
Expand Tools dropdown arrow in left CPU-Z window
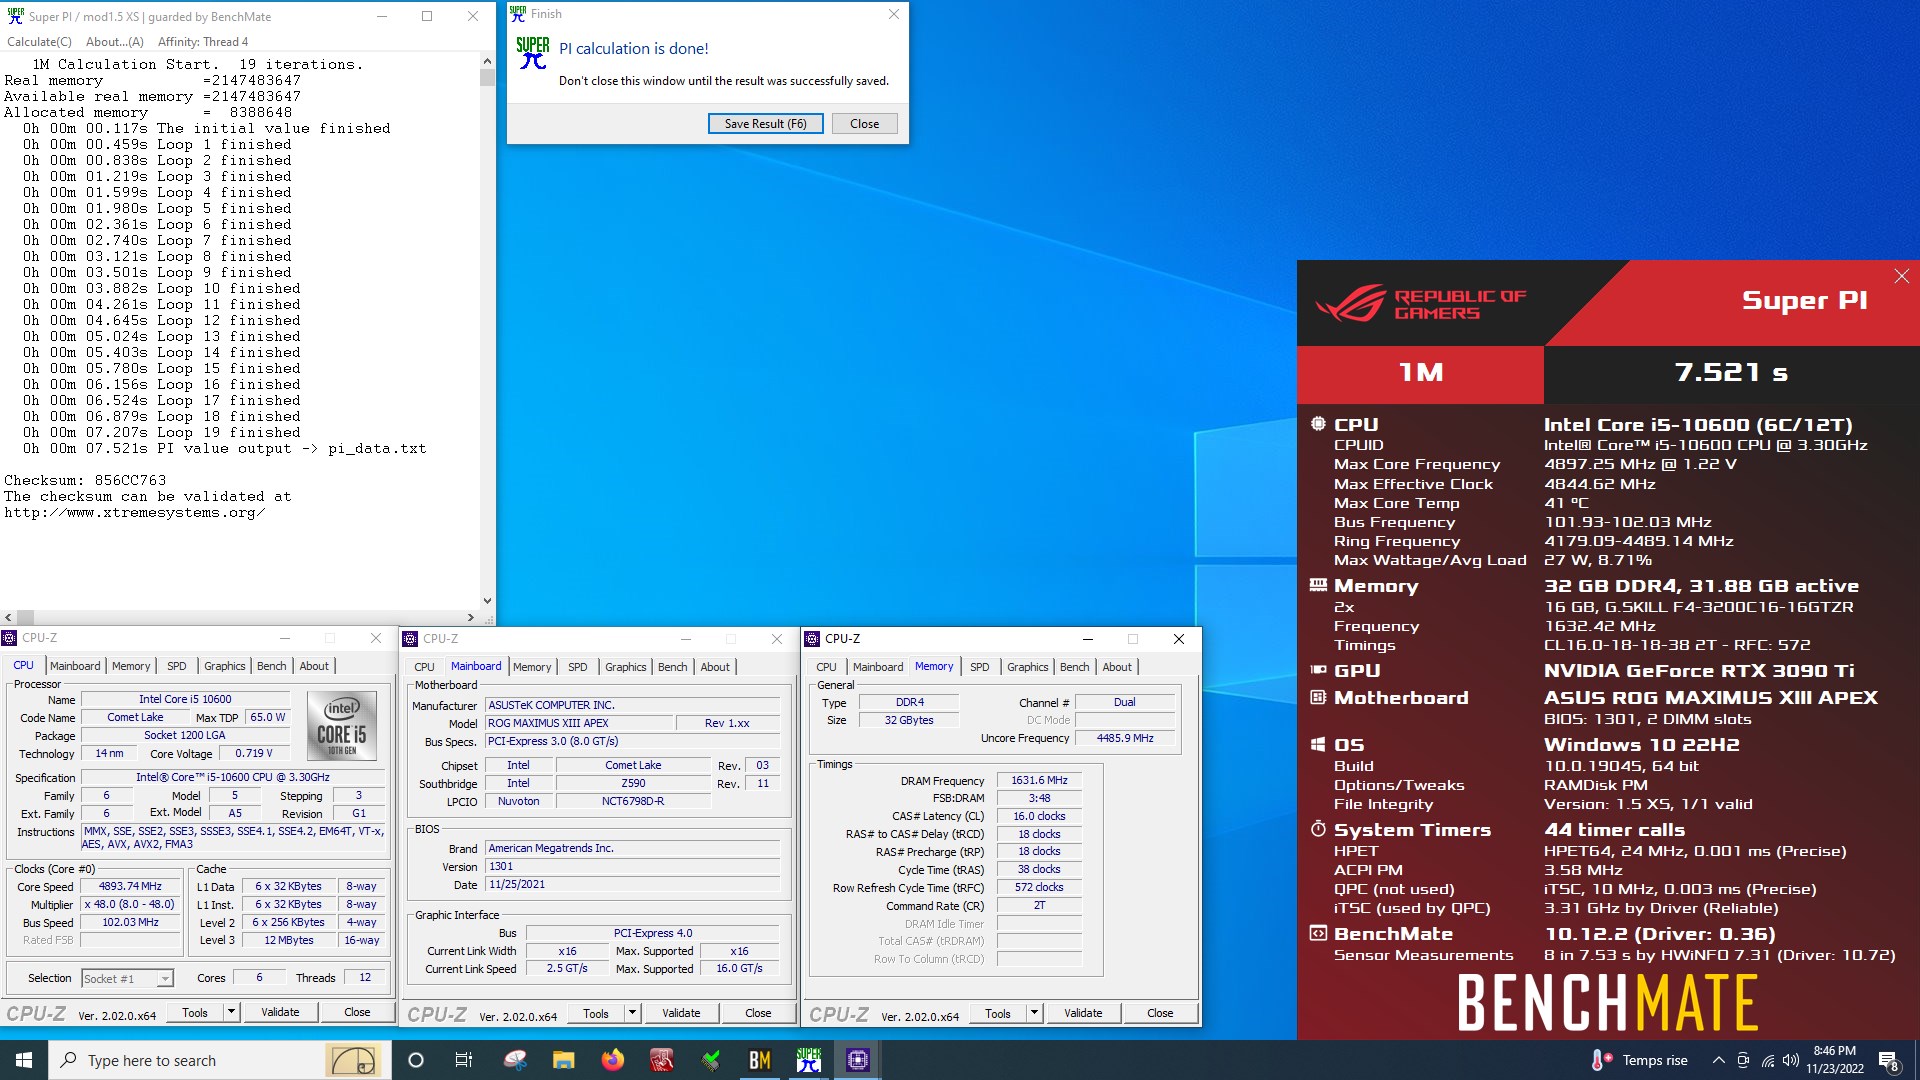[231, 1012]
